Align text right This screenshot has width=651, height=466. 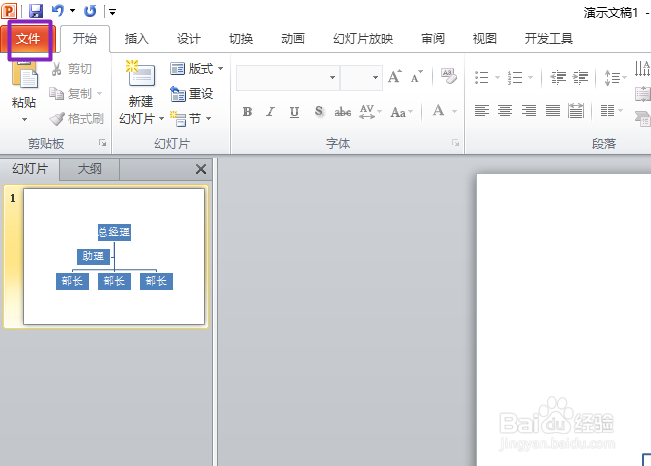pyautogui.click(x=529, y=110)
